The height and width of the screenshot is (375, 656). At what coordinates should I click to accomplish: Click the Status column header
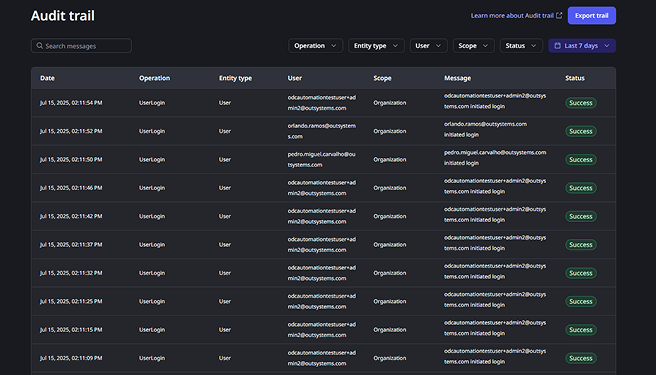click(x=575, y=78)
